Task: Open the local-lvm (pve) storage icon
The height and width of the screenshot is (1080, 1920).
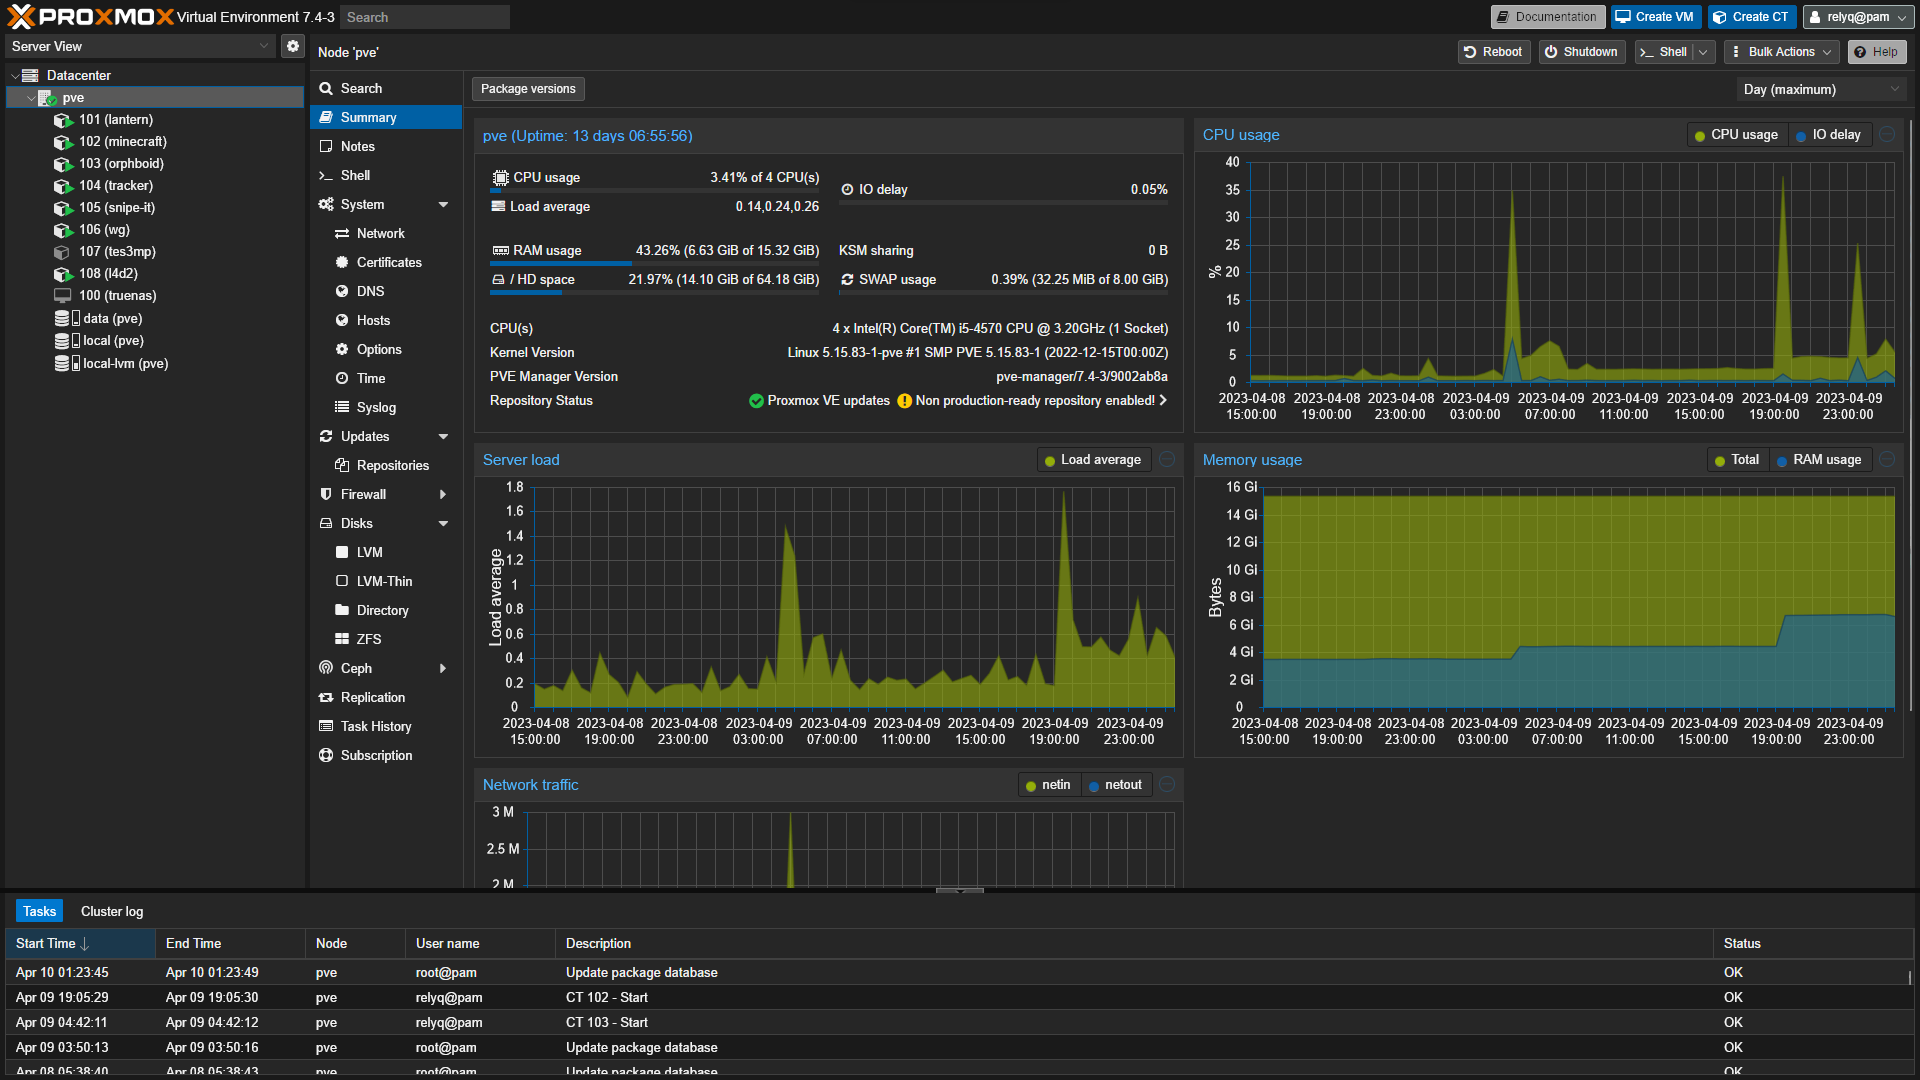Action: pos(66,364)
